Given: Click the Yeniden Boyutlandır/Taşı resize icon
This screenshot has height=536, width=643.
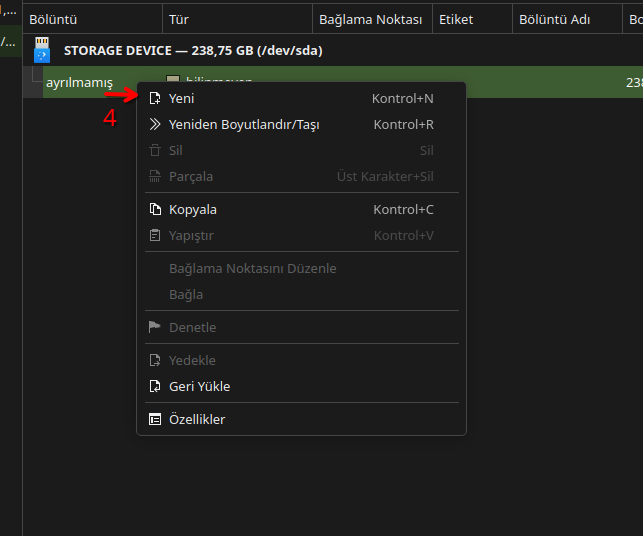Looking at the screenshot, I should pos(154,124).
